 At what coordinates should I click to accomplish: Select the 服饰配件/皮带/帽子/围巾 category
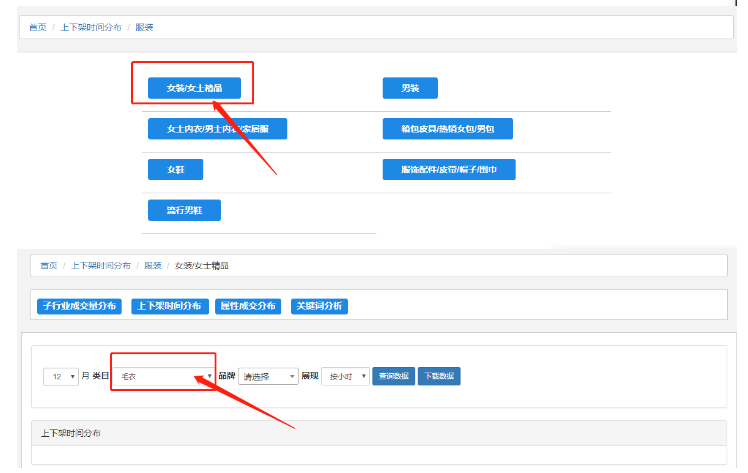click(449, 170)
